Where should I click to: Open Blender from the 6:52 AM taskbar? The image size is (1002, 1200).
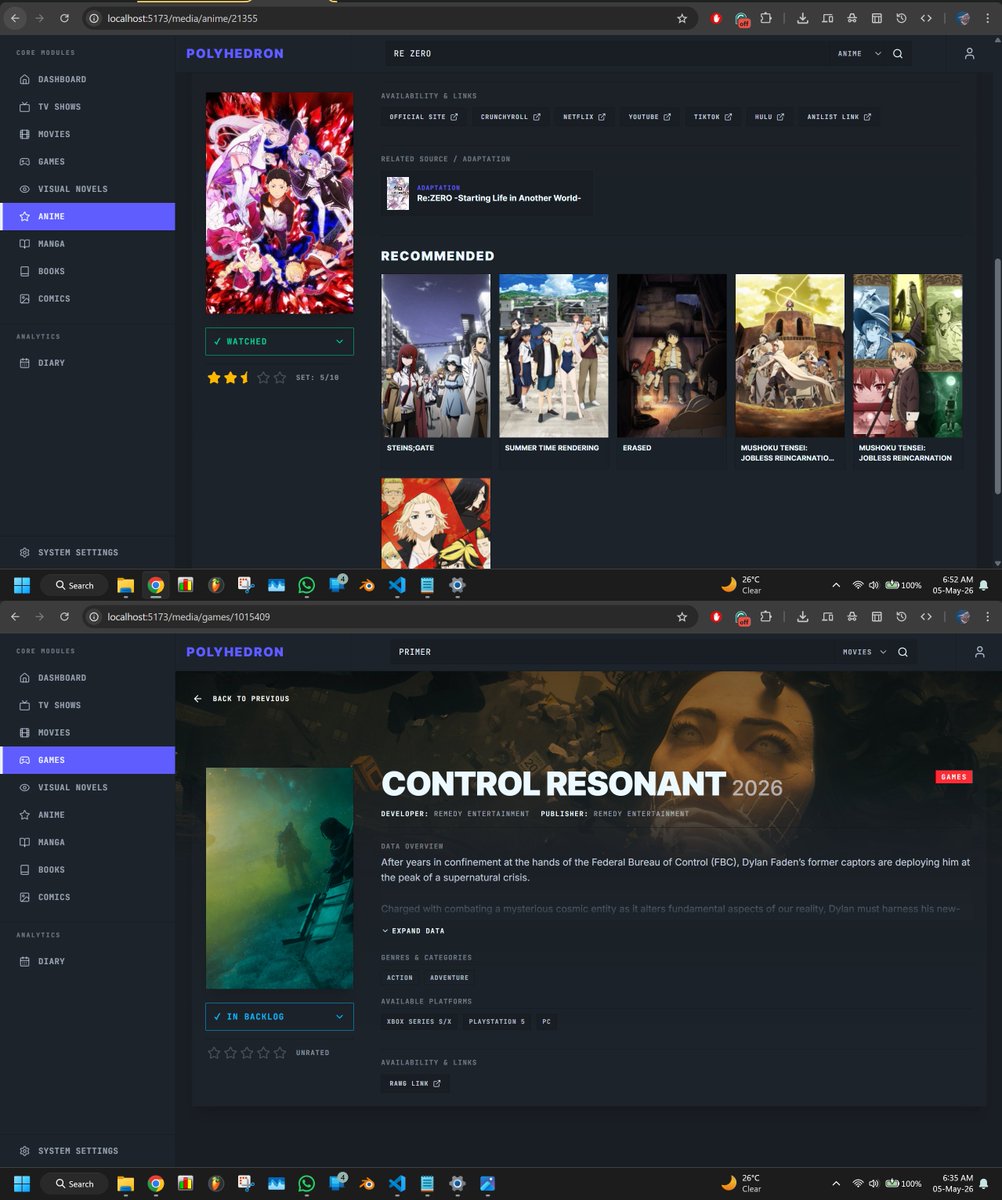tap(369, 585)
